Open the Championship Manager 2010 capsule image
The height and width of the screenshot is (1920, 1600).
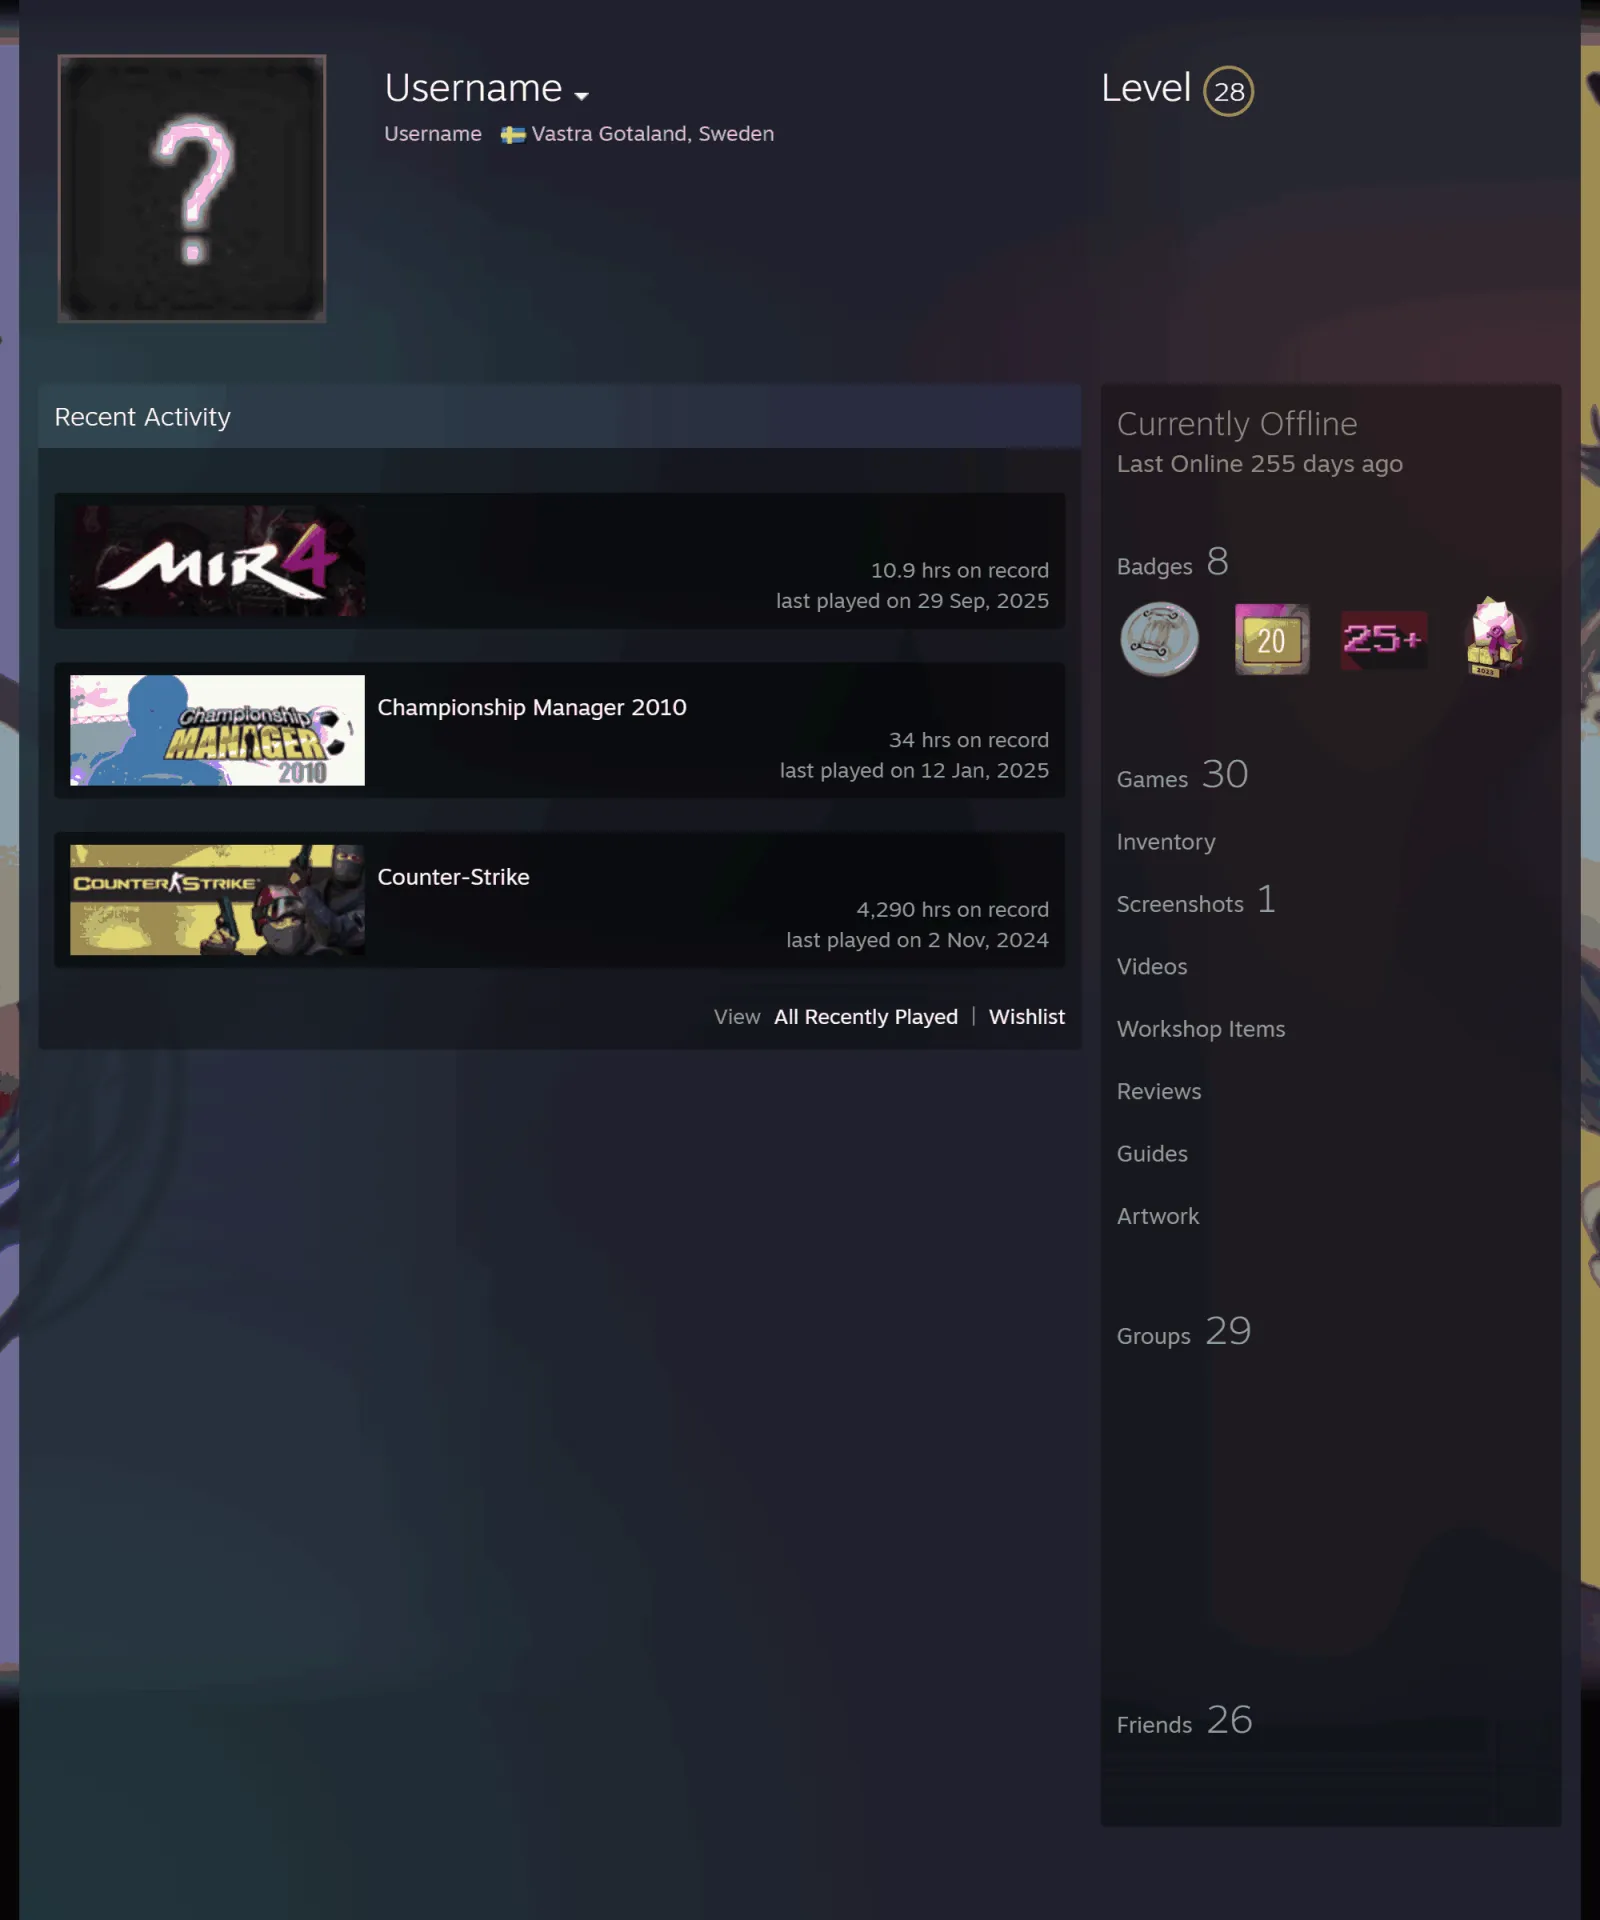click(217, 730)
